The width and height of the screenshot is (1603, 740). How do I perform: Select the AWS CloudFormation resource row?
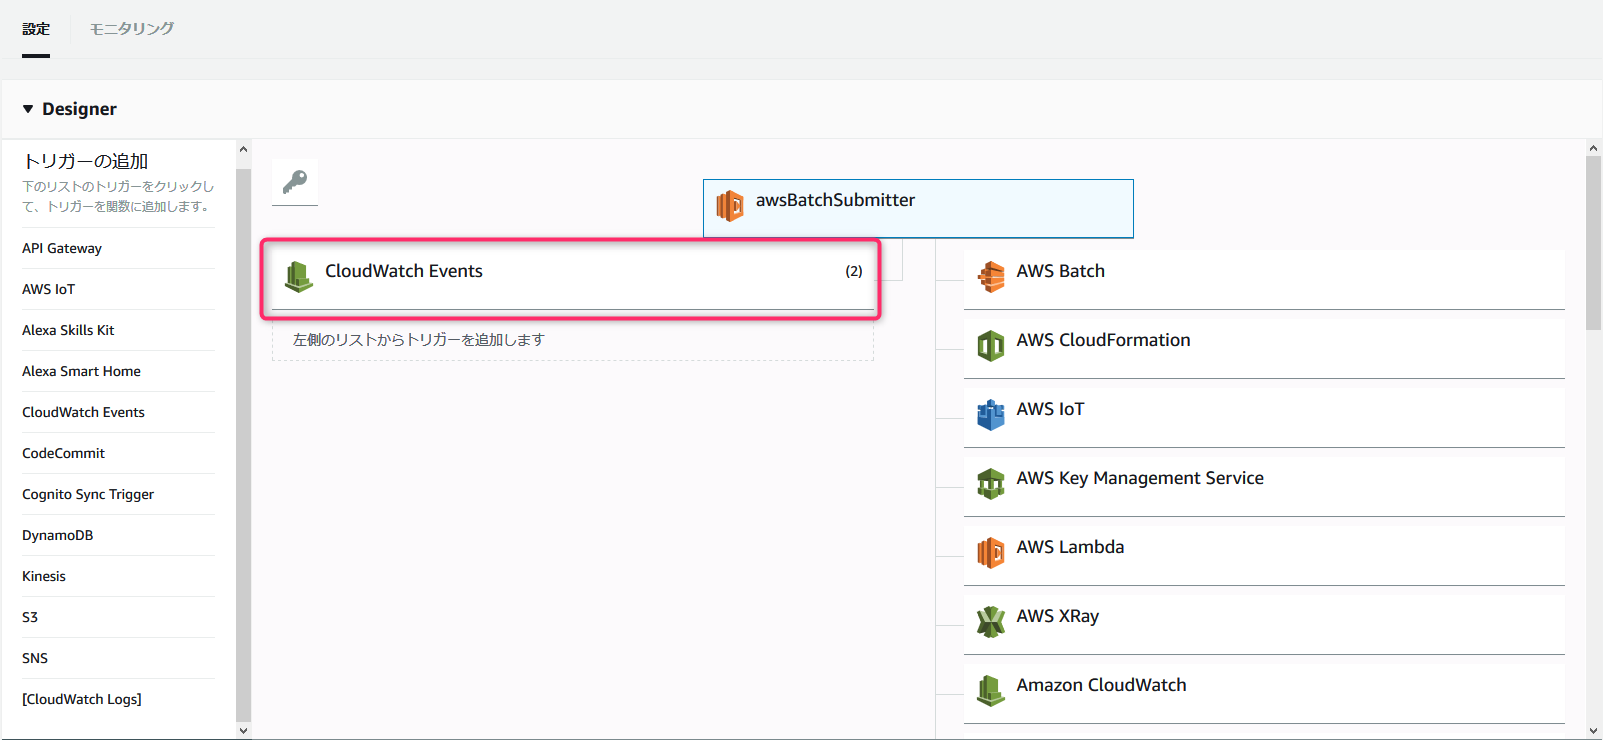click(x=1264, y=348)
